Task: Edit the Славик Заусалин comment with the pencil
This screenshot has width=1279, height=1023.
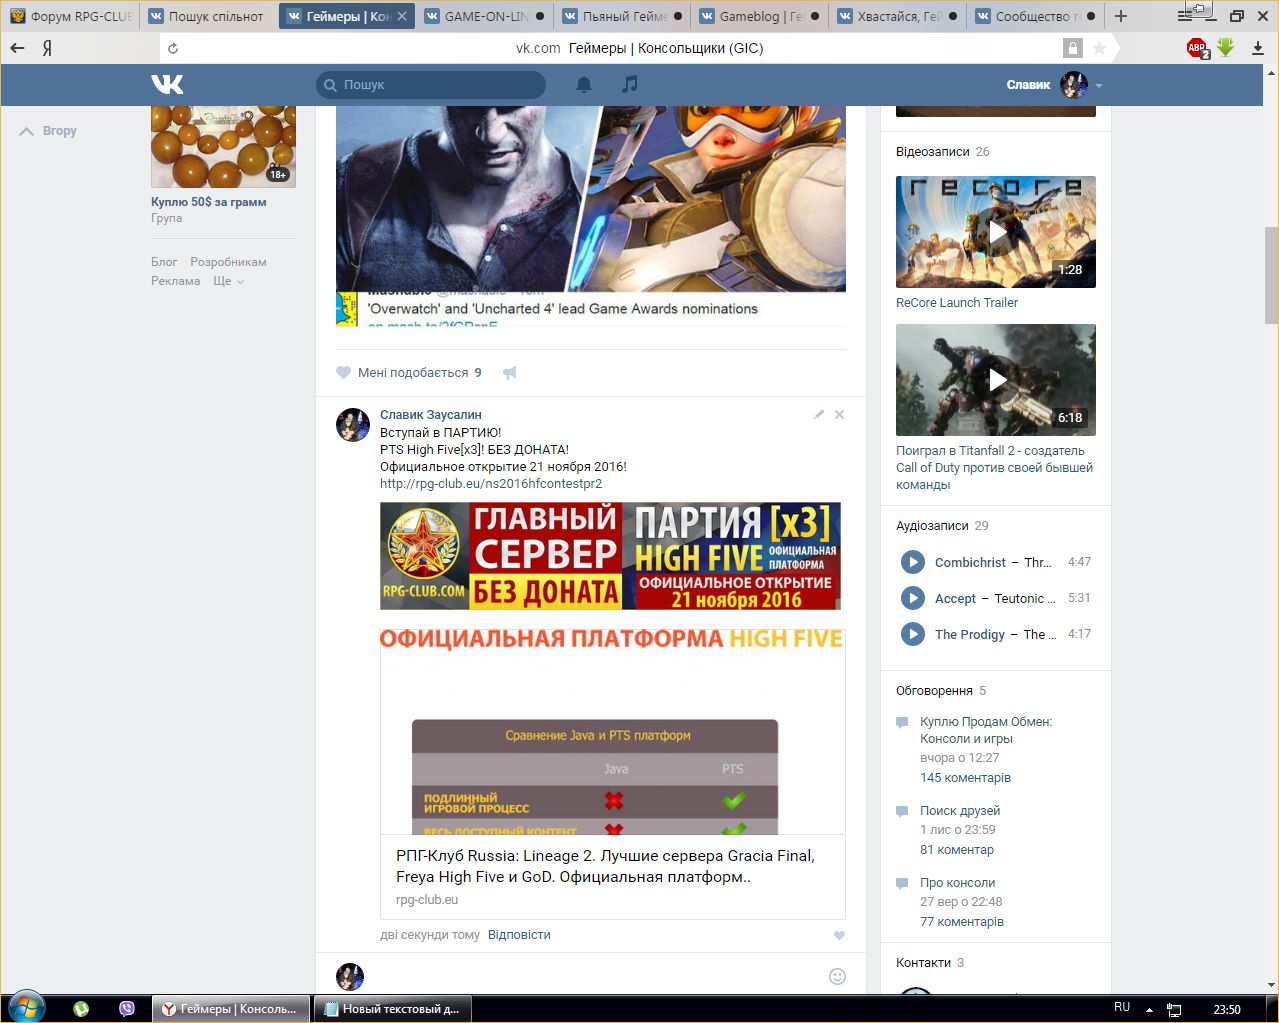Action: click(x=819, y=414)
